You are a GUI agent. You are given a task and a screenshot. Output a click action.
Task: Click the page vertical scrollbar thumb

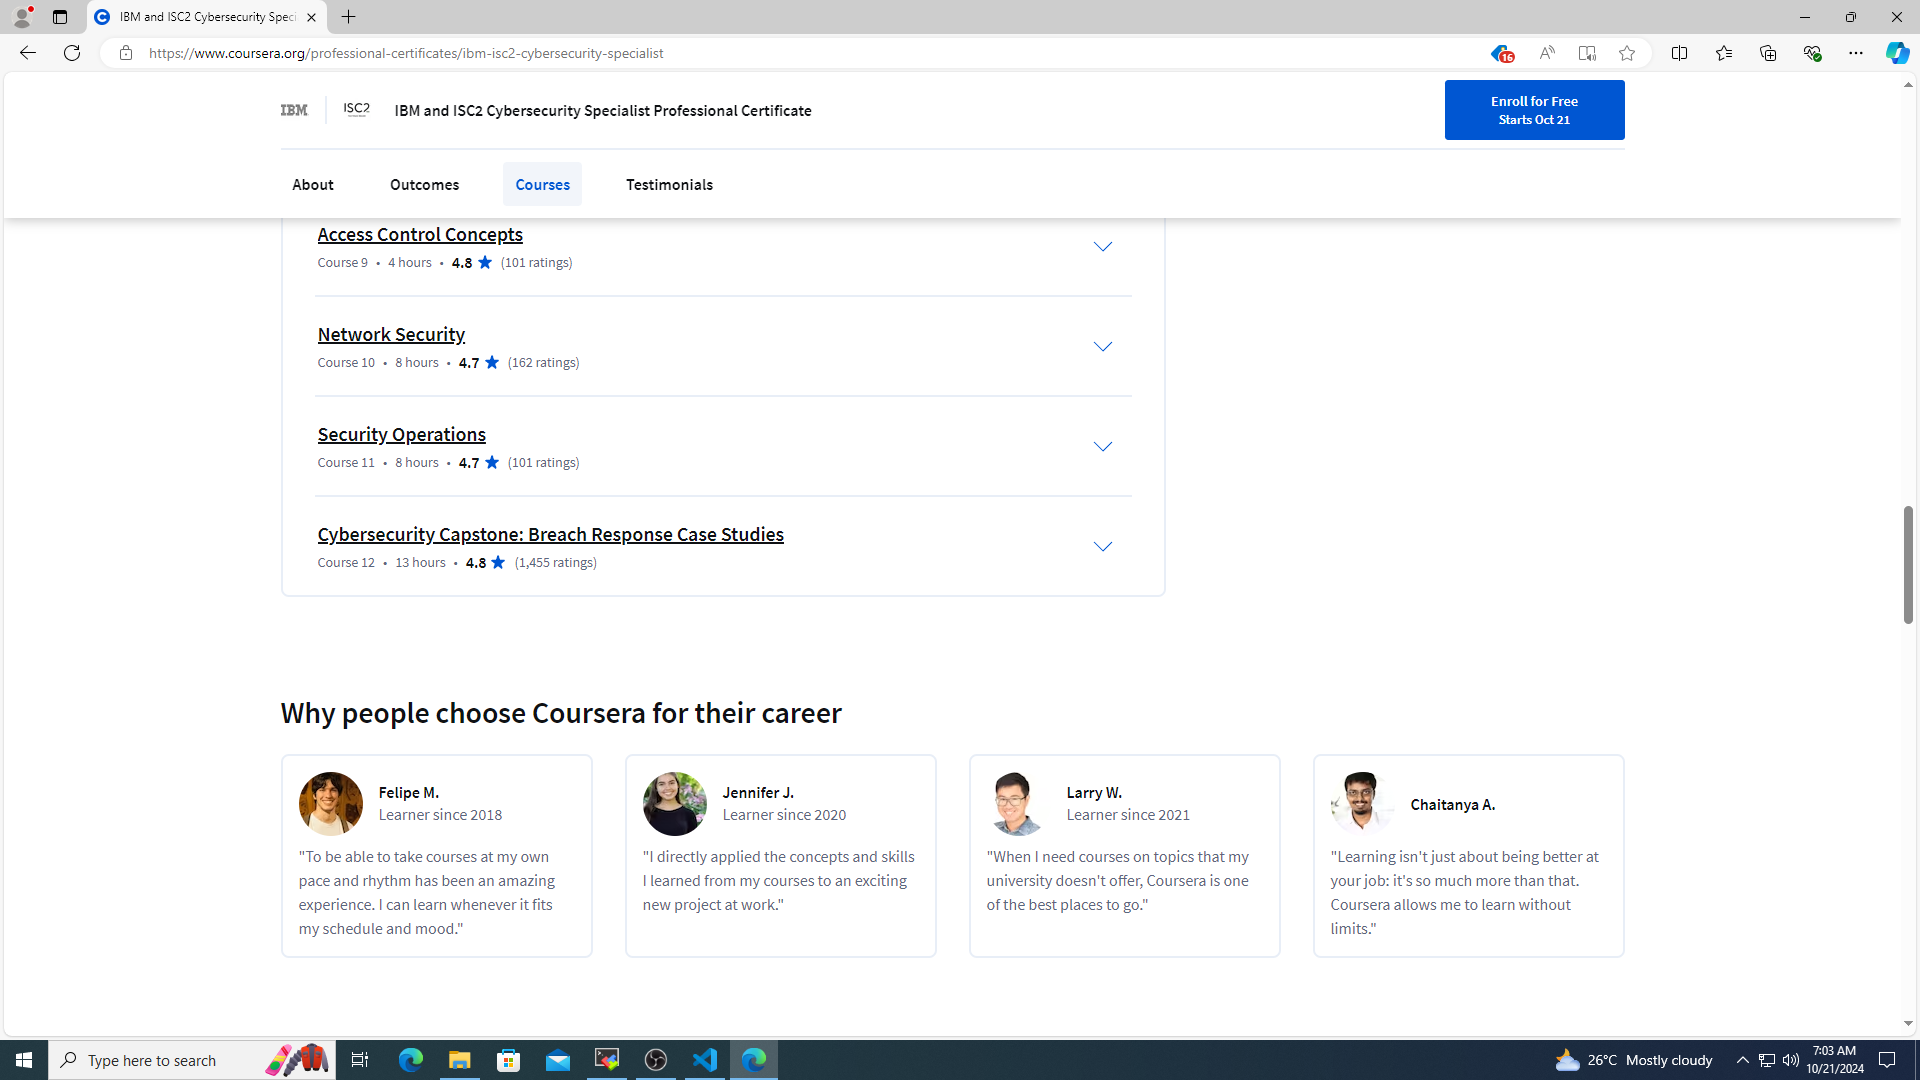1908,565
